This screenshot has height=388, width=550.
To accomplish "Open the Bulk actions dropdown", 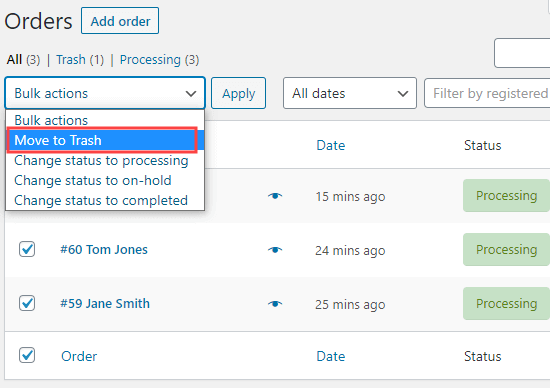I will 105,93.
